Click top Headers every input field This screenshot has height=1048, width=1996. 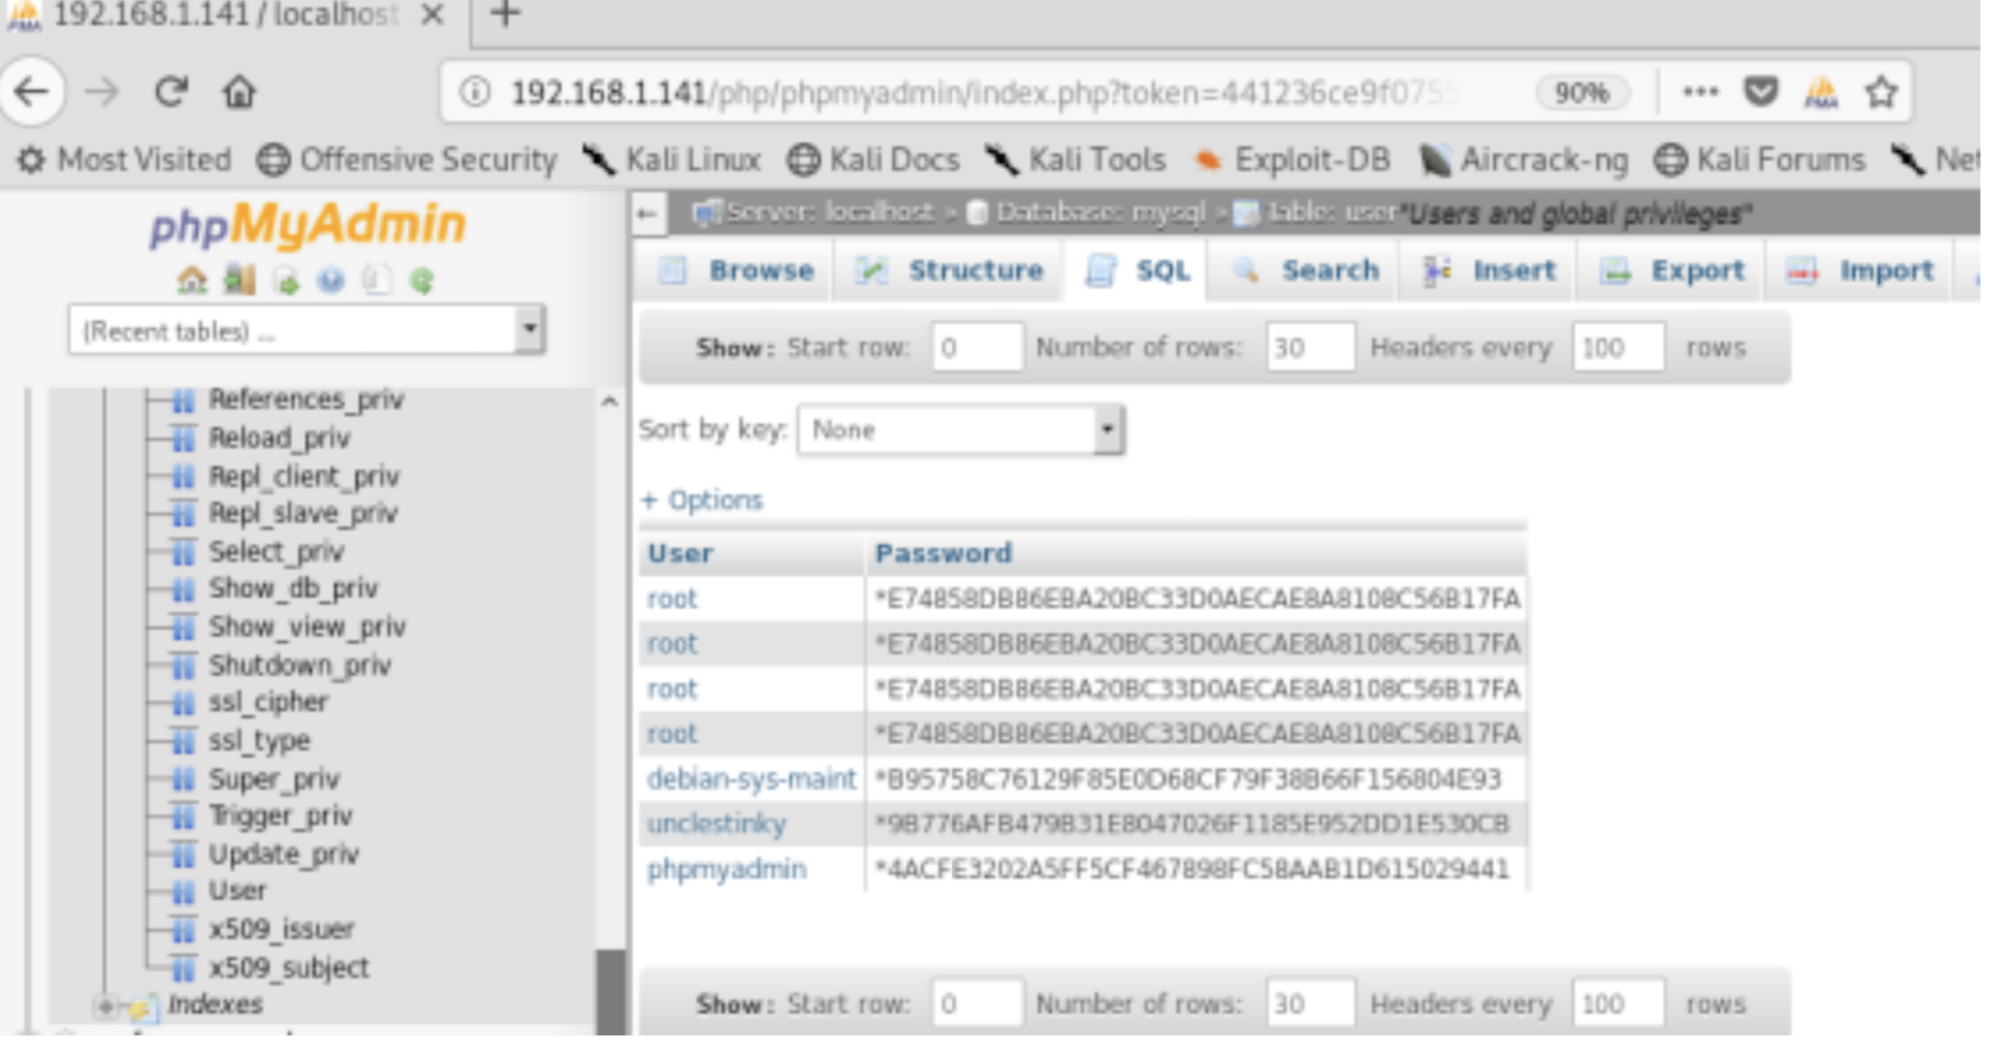point(1618,347)
